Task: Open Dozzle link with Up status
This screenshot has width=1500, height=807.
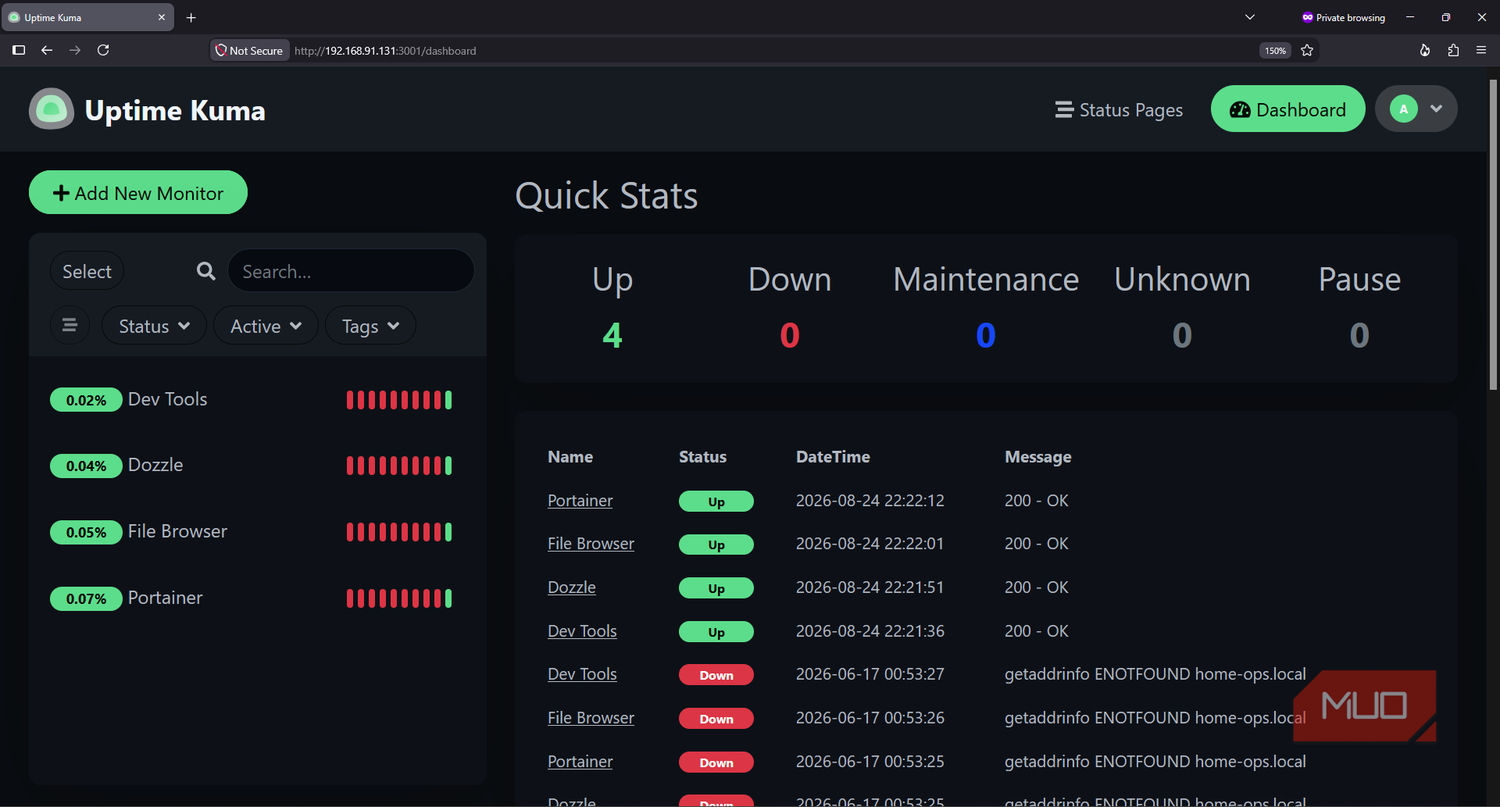Action: pos(572,588)
